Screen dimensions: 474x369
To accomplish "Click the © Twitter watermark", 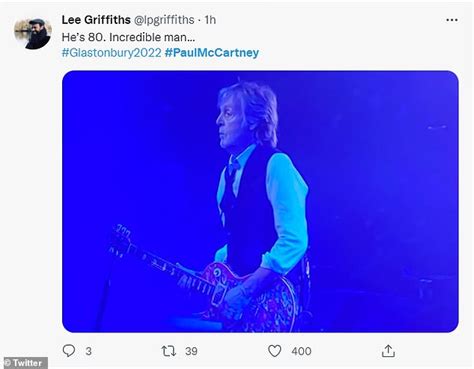I will pyautogui.click(x=24, y=363).
